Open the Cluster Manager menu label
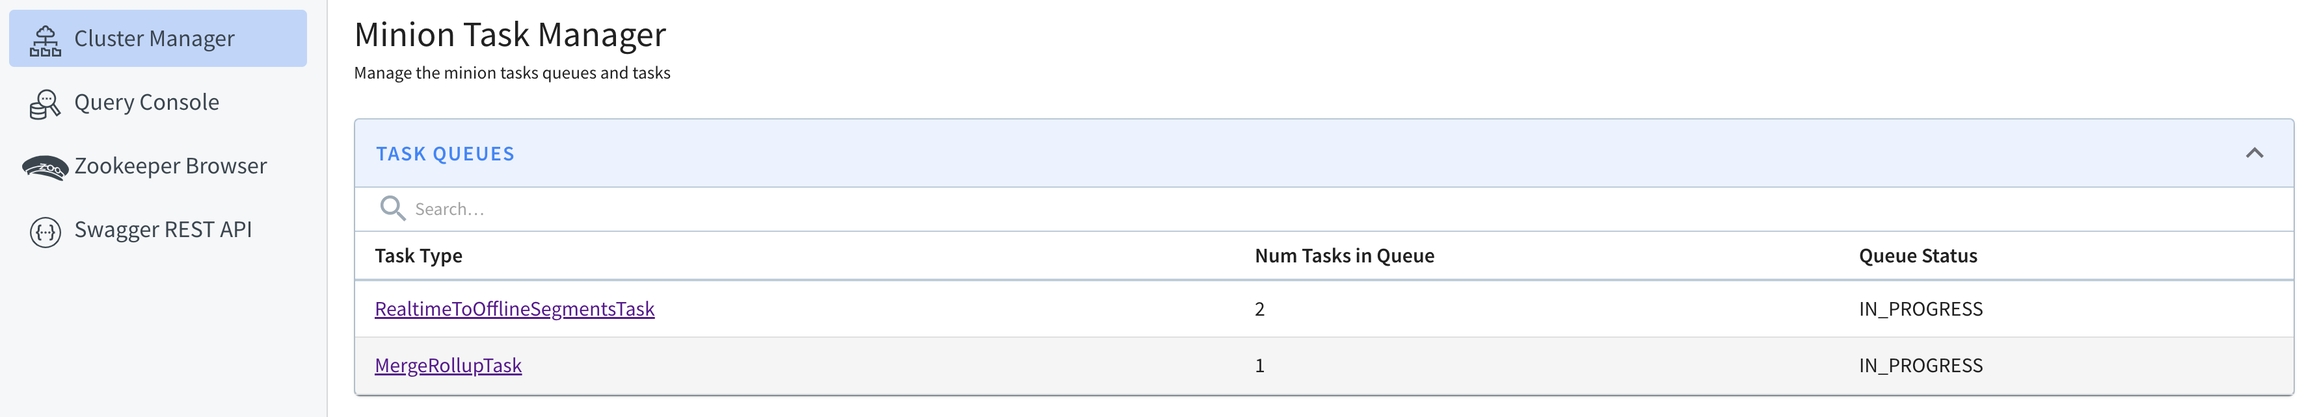Viewport: 2304px width, 417px height. pyautogui.click(x=154, y=39)
